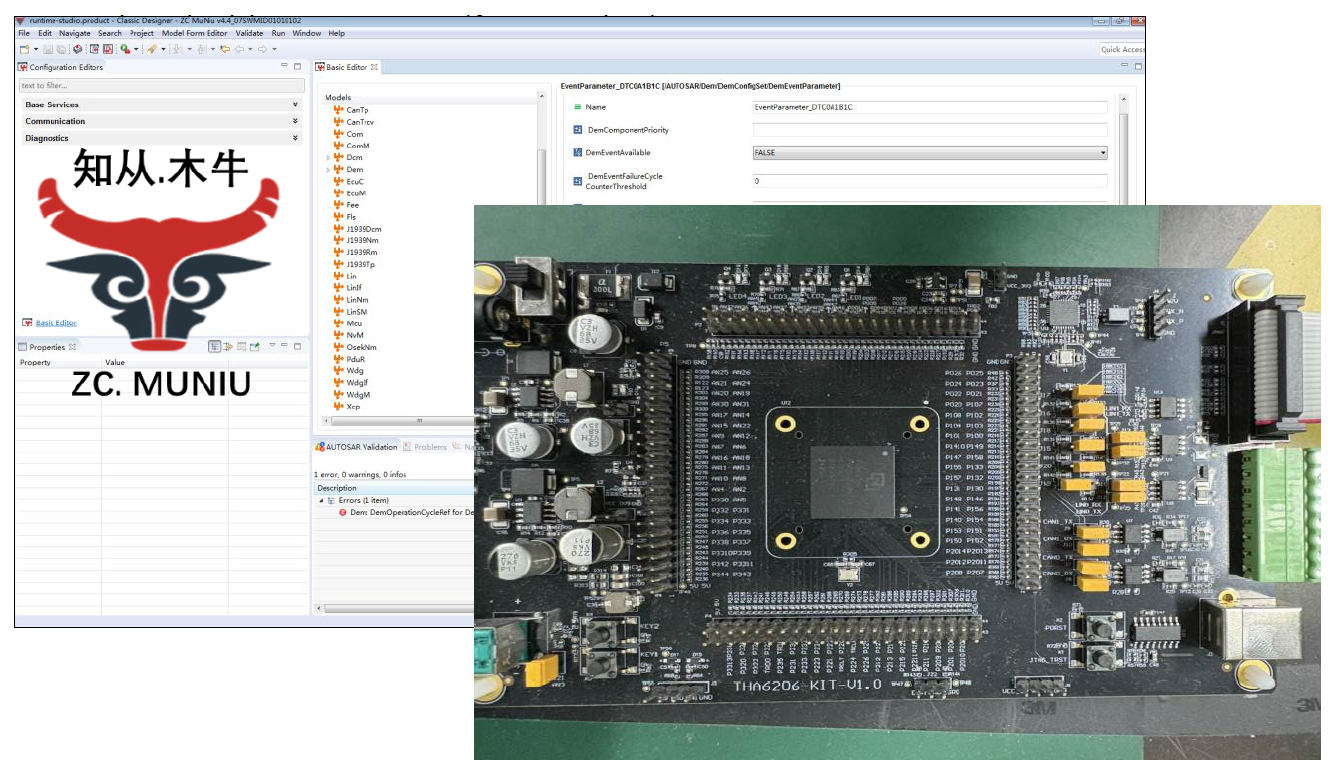Click the Com module icon

pos(339,134)
